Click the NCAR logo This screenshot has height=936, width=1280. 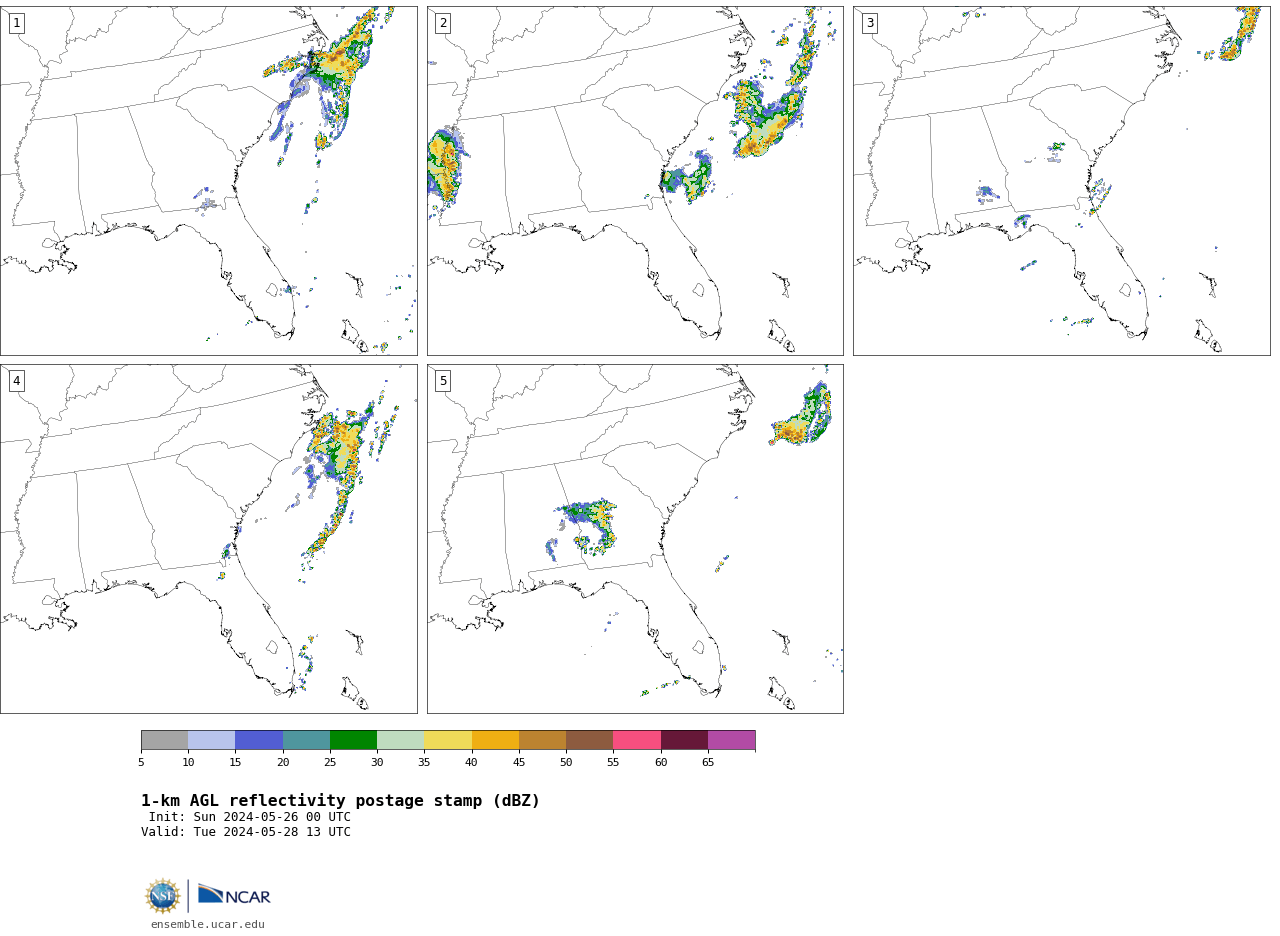234,895
